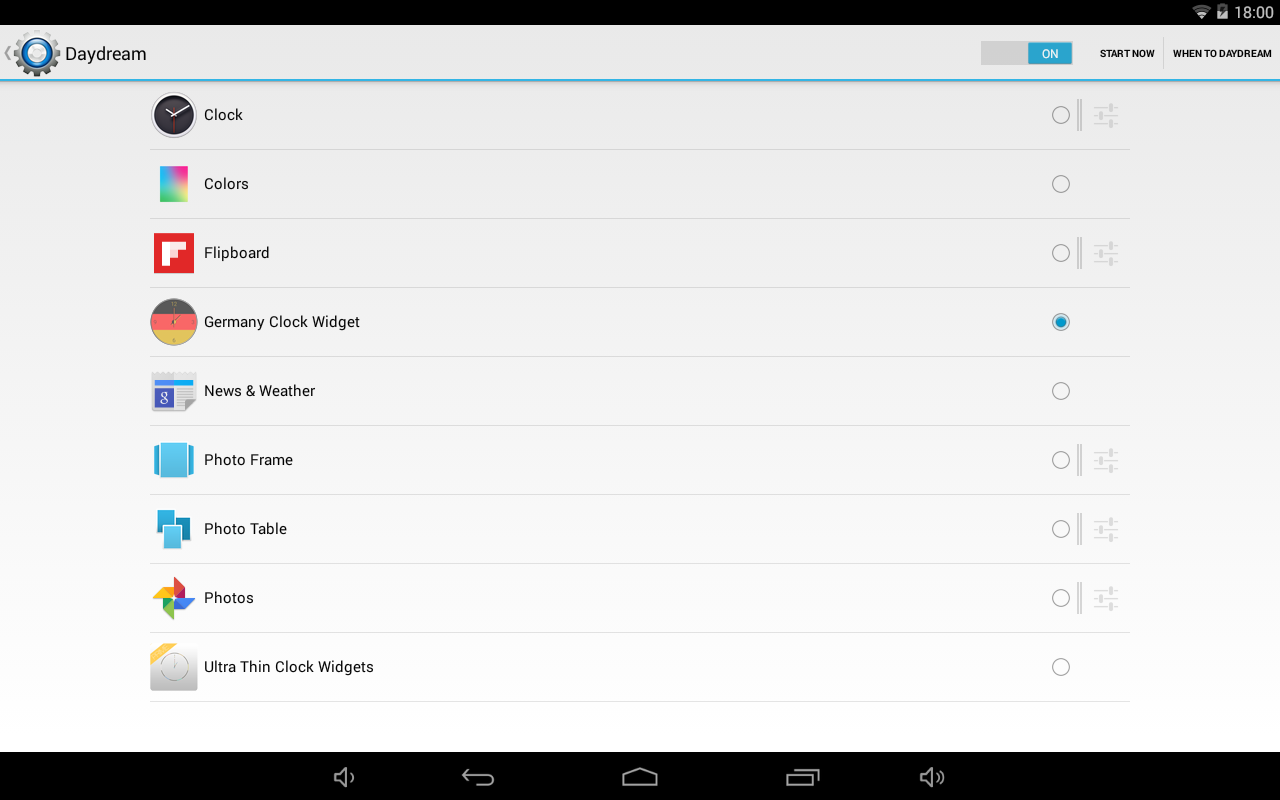Image resolution: width=1280 pixels, height=800 pixels.
Task: Open the Recent Apps navigation icon
Action: coord(803,777)
